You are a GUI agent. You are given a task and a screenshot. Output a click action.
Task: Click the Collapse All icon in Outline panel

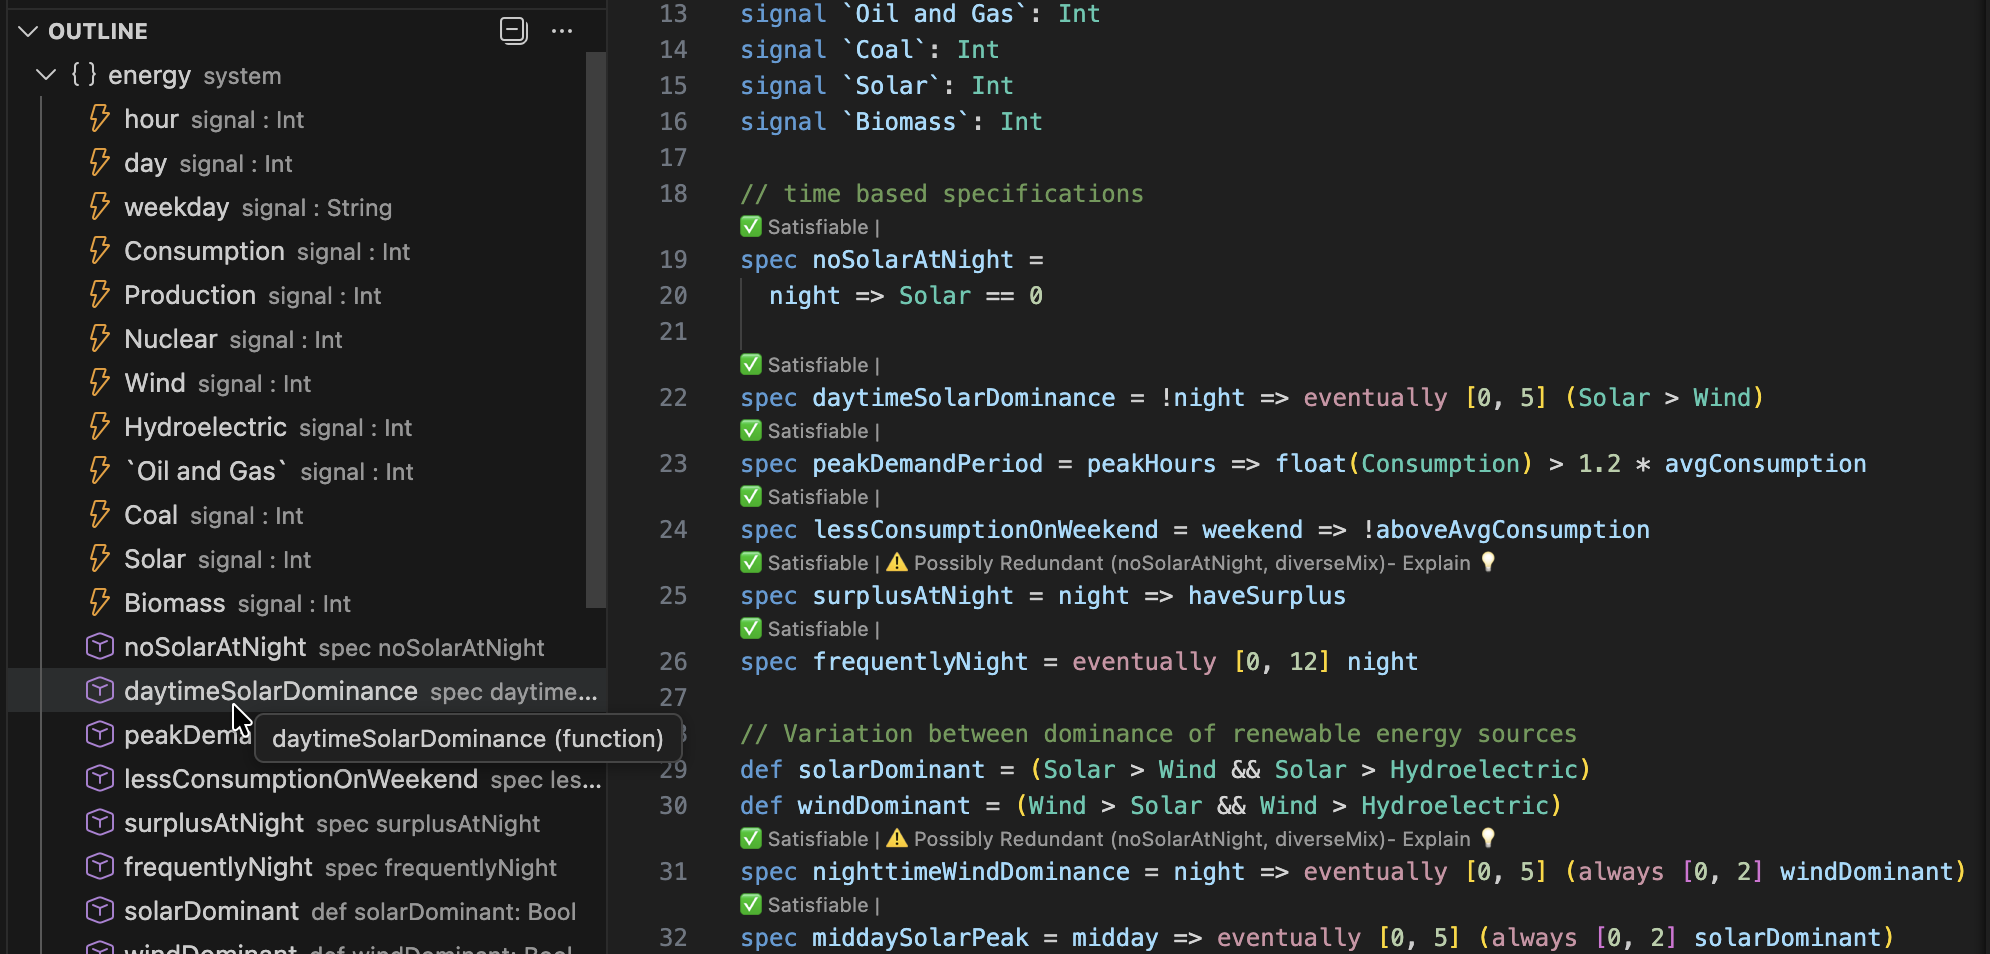[x=513, y=30]
